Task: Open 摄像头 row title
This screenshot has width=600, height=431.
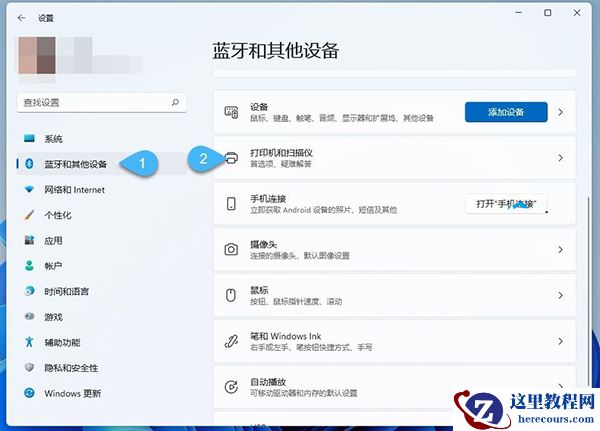Action: tap(264, 244)
